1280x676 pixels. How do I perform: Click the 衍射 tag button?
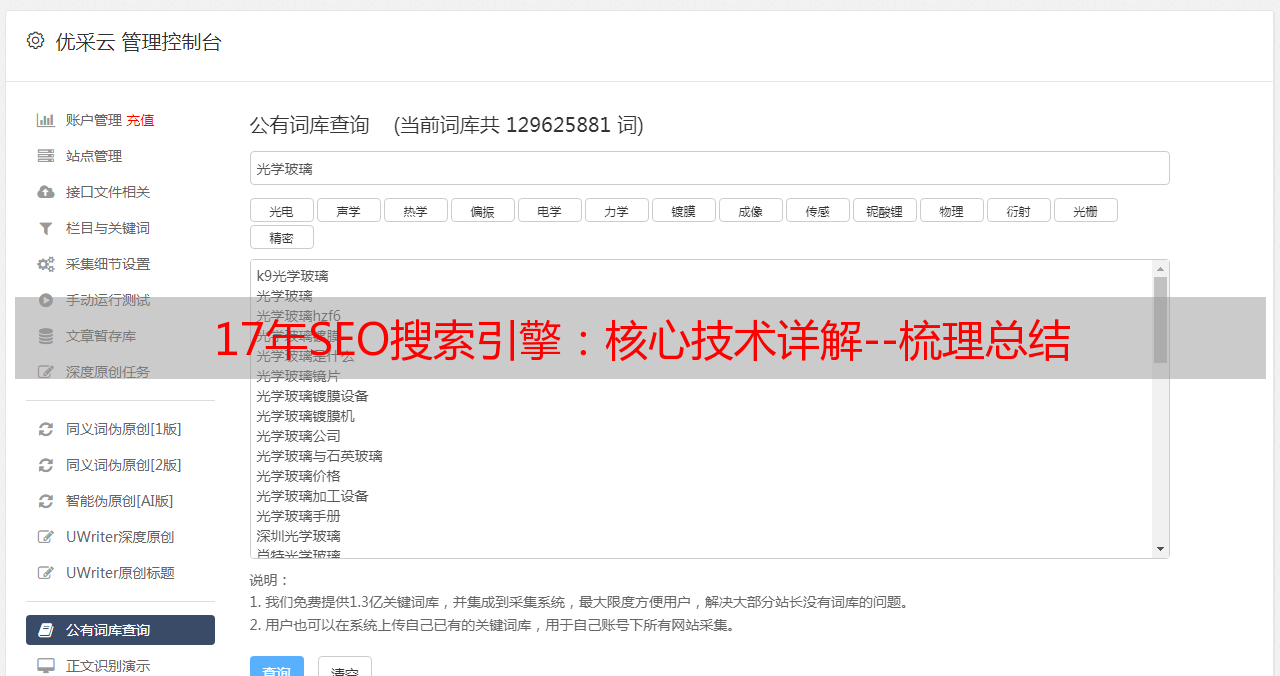(x=1018, y=210)
